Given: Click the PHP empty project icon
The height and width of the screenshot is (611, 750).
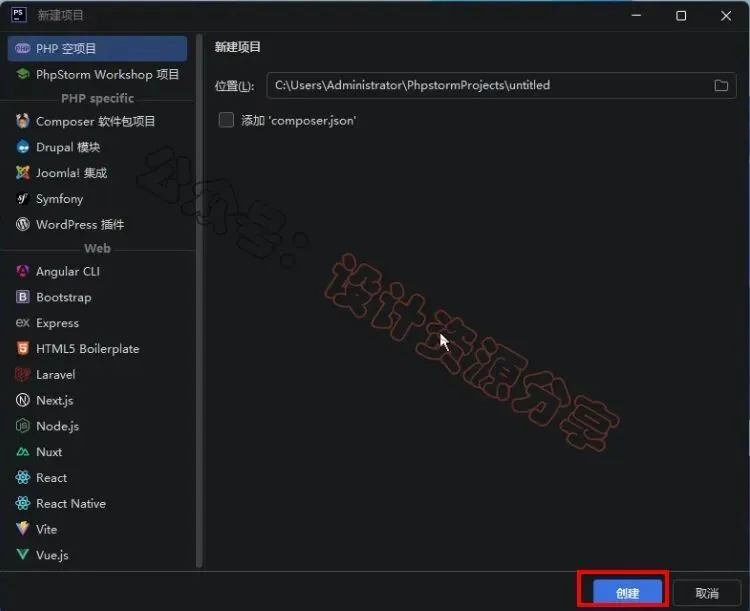Looking at the screenshot, I should 22,48.
